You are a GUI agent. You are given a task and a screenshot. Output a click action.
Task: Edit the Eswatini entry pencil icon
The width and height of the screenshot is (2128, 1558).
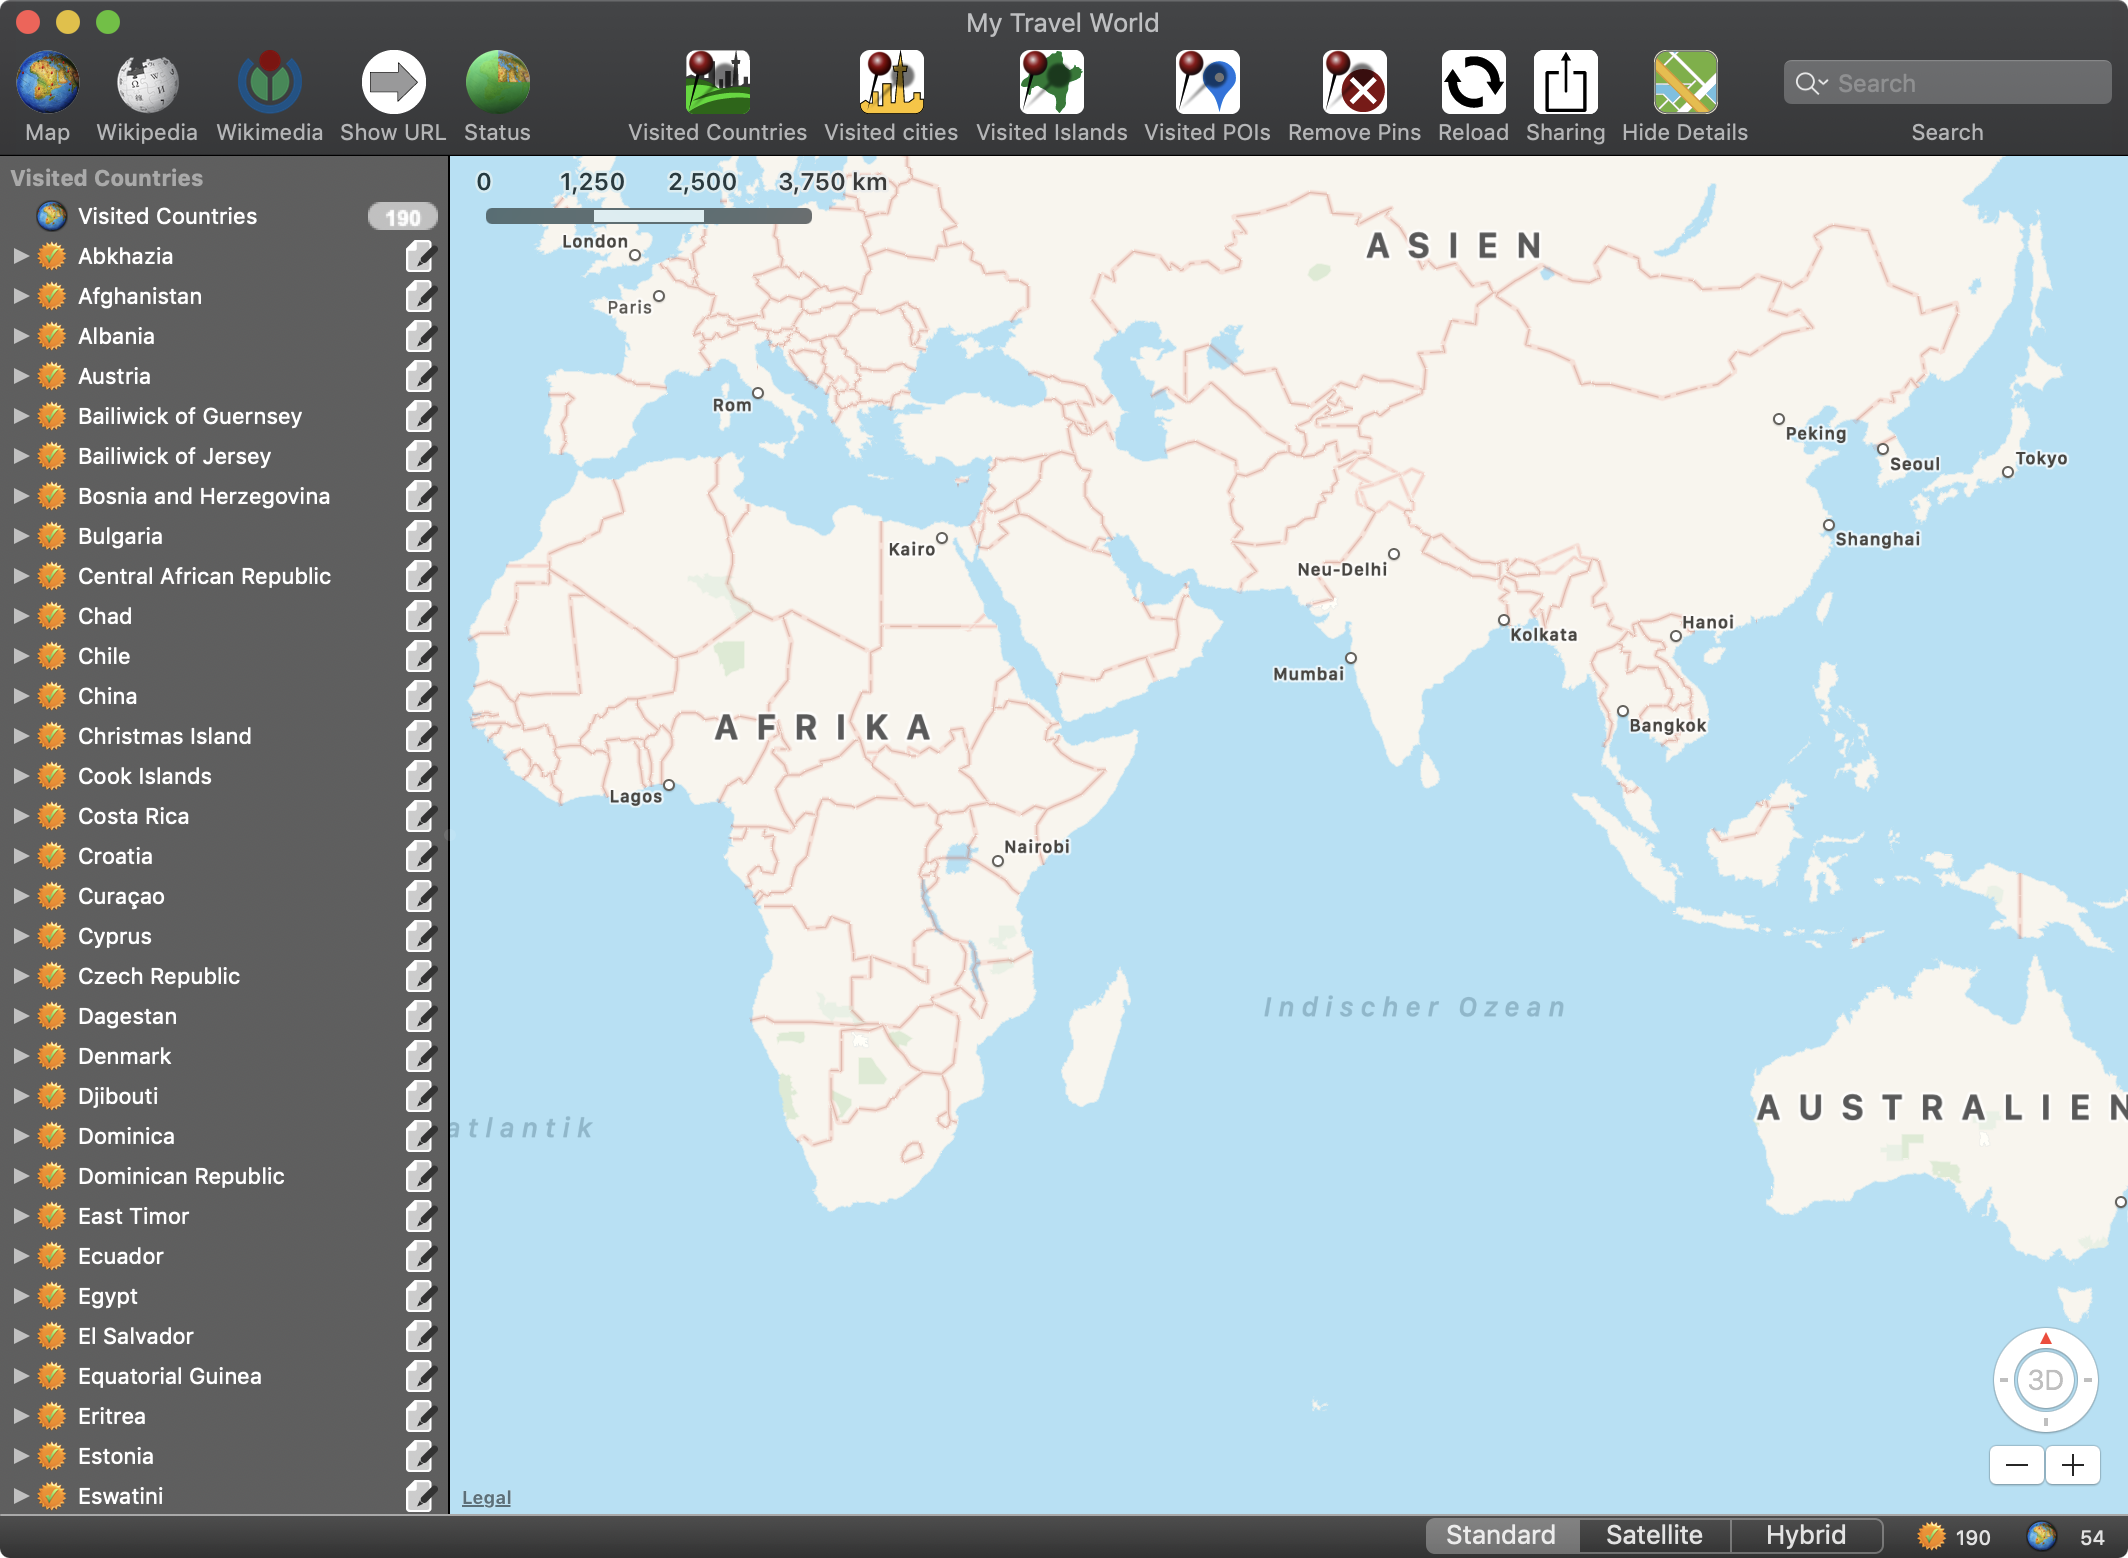click(x=421, y=1496)
